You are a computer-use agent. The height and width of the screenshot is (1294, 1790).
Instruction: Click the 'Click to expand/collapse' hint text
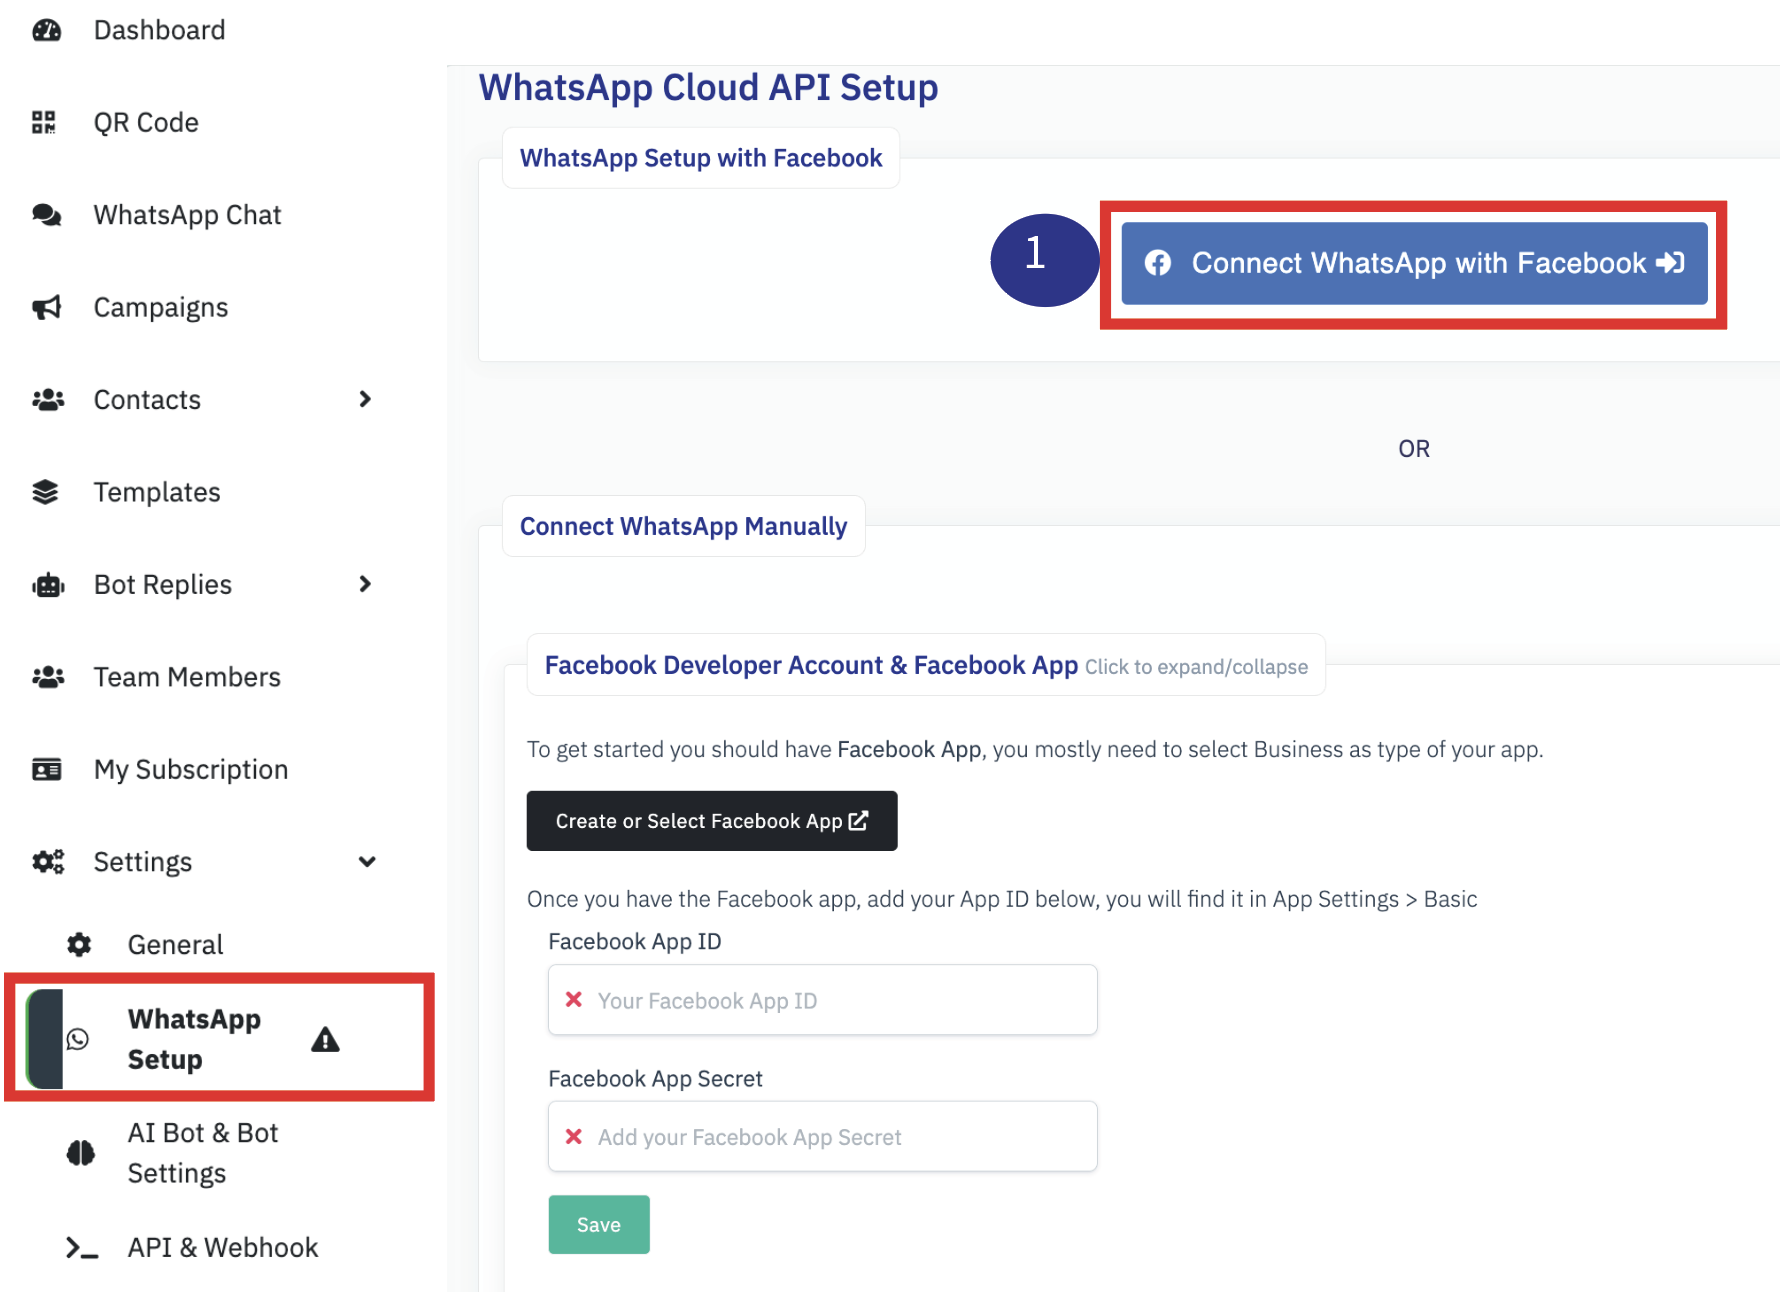point(1196,667)
